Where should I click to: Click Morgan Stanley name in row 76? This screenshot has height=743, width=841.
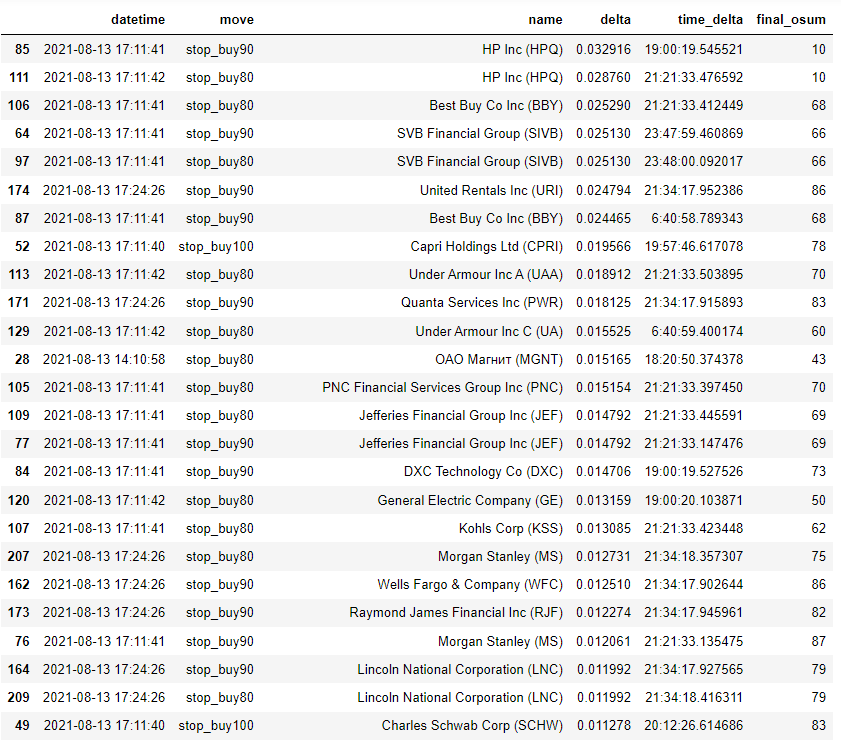pyautogui.click(x=500, y=642)
